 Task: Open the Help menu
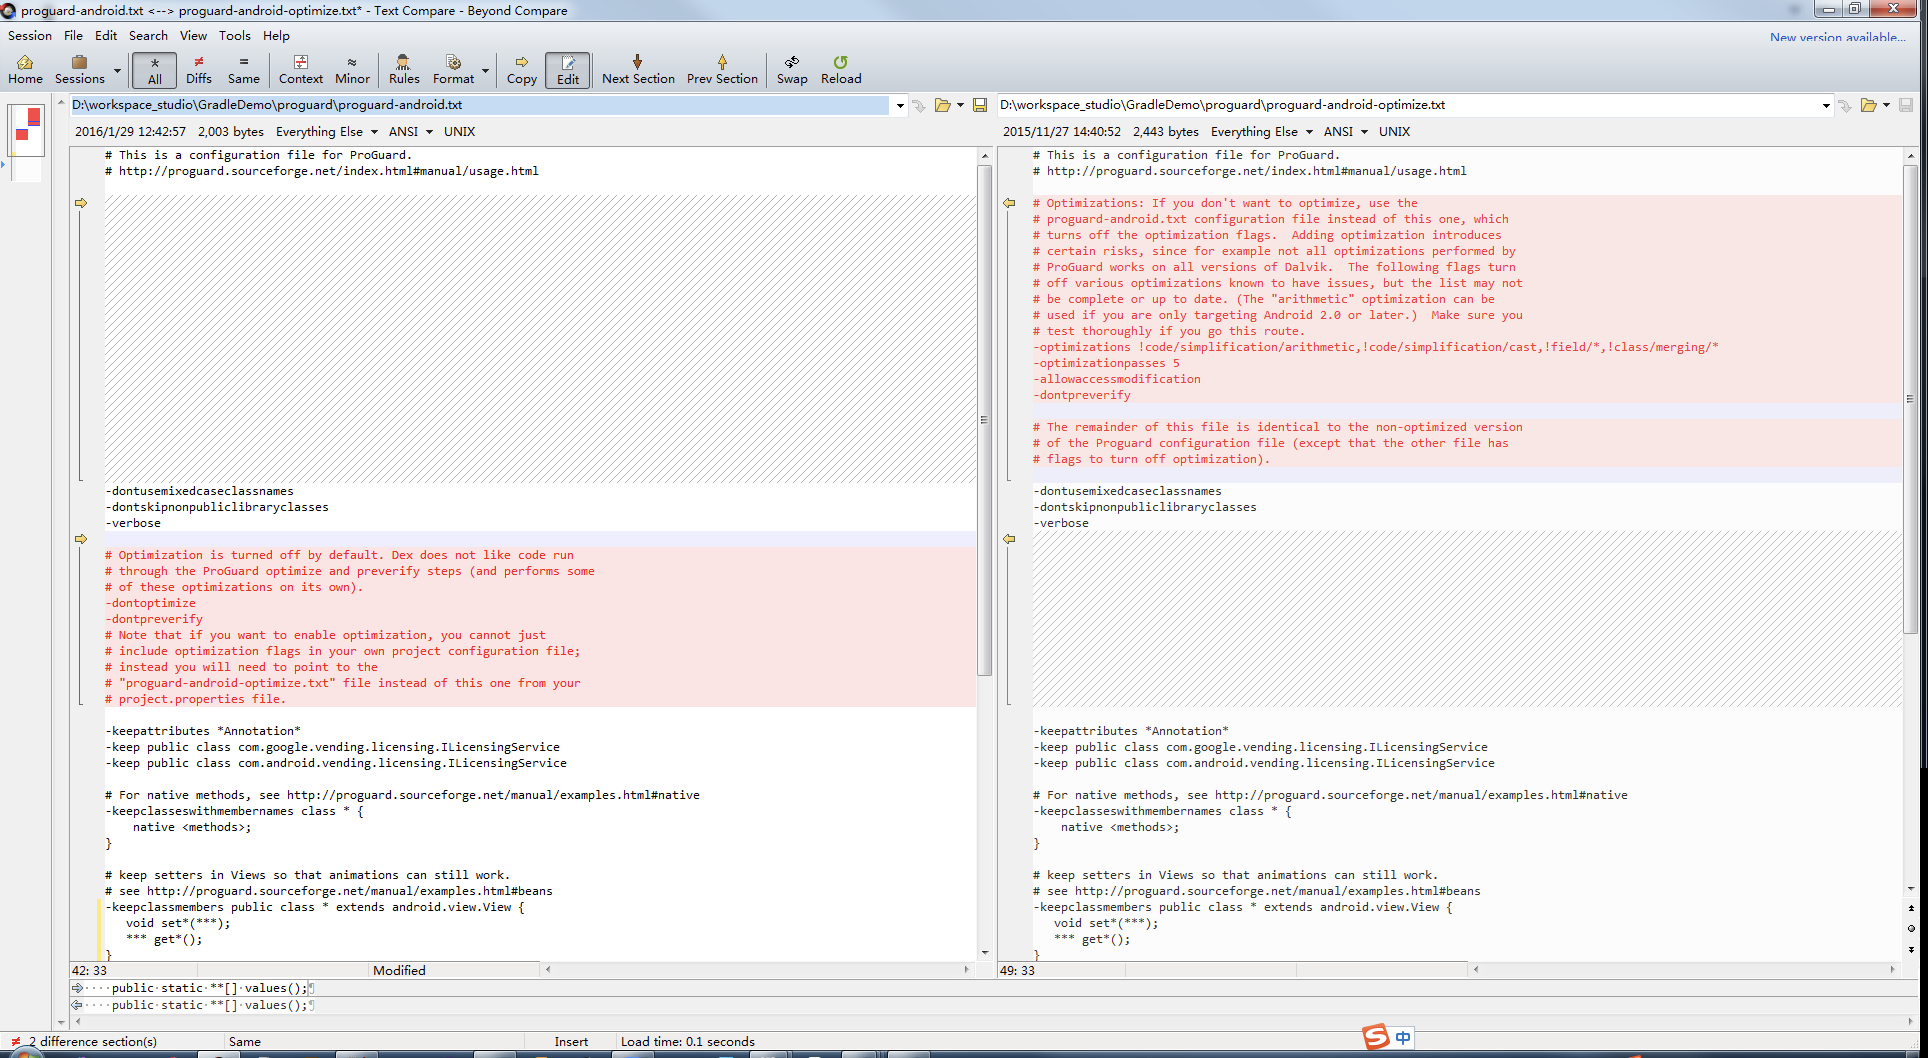pyautogui.click(x=276, y=35)
